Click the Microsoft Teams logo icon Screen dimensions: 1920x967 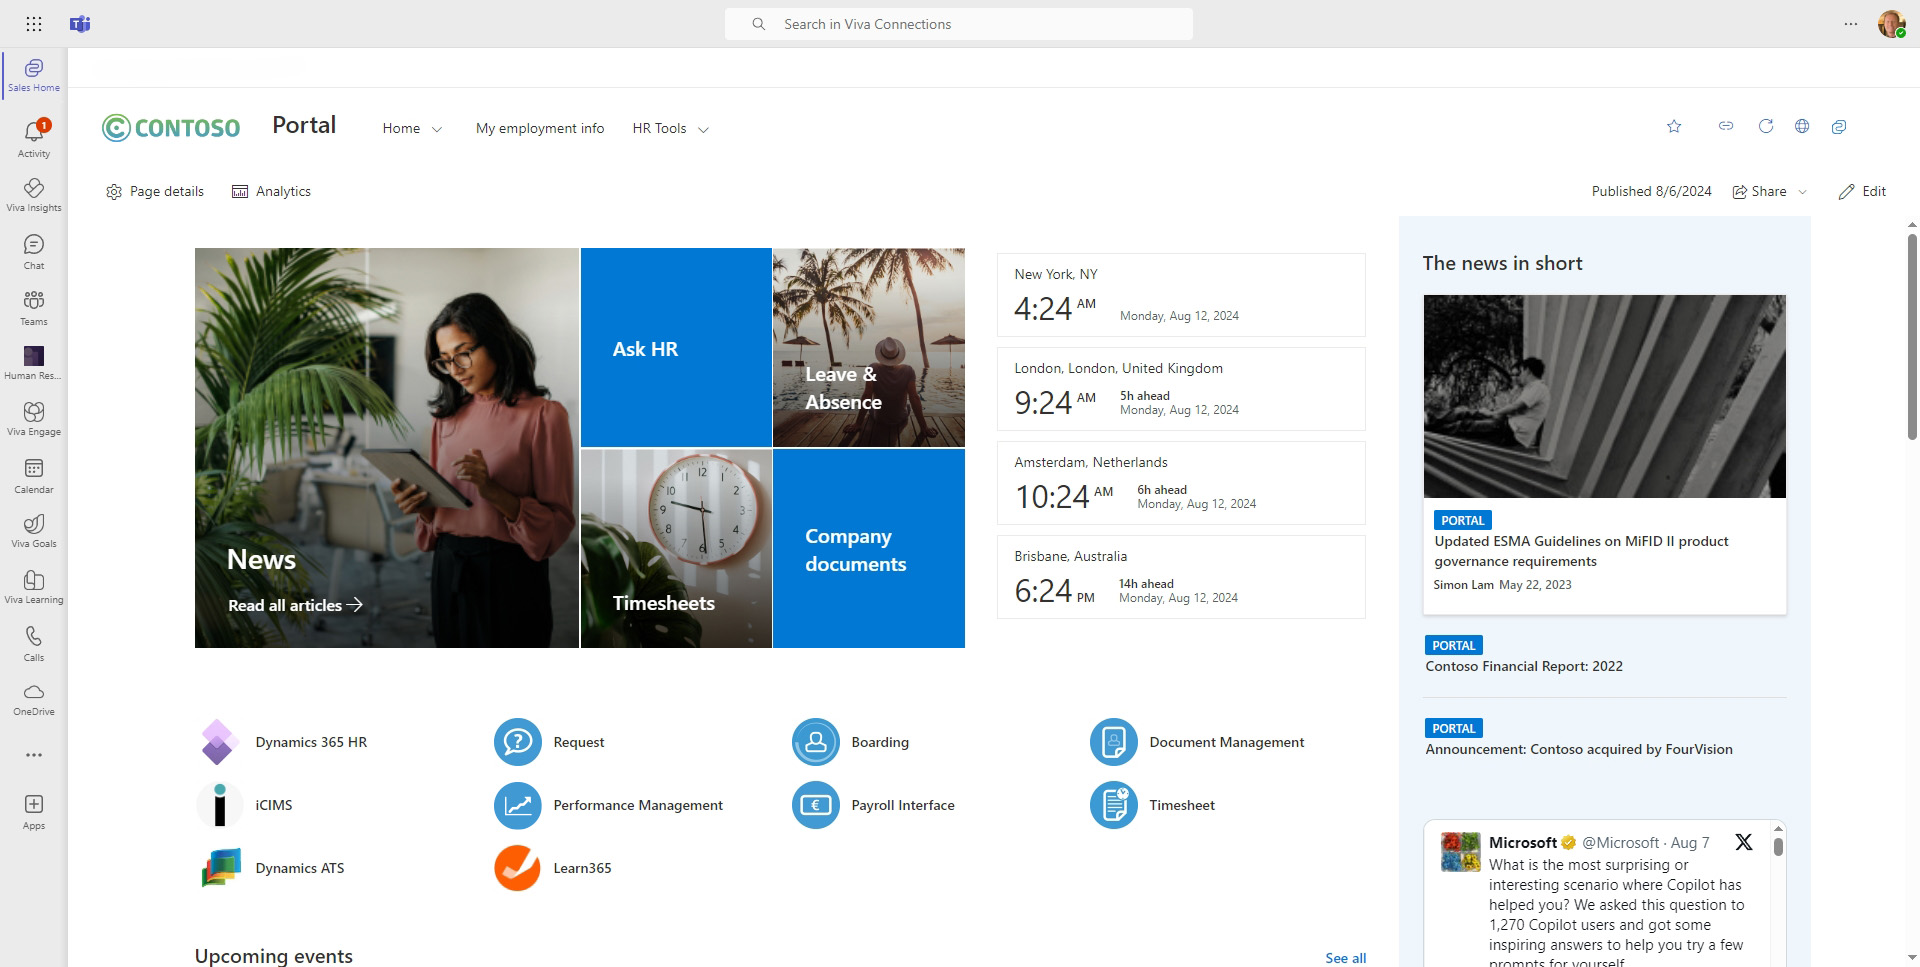click(80, 24)
